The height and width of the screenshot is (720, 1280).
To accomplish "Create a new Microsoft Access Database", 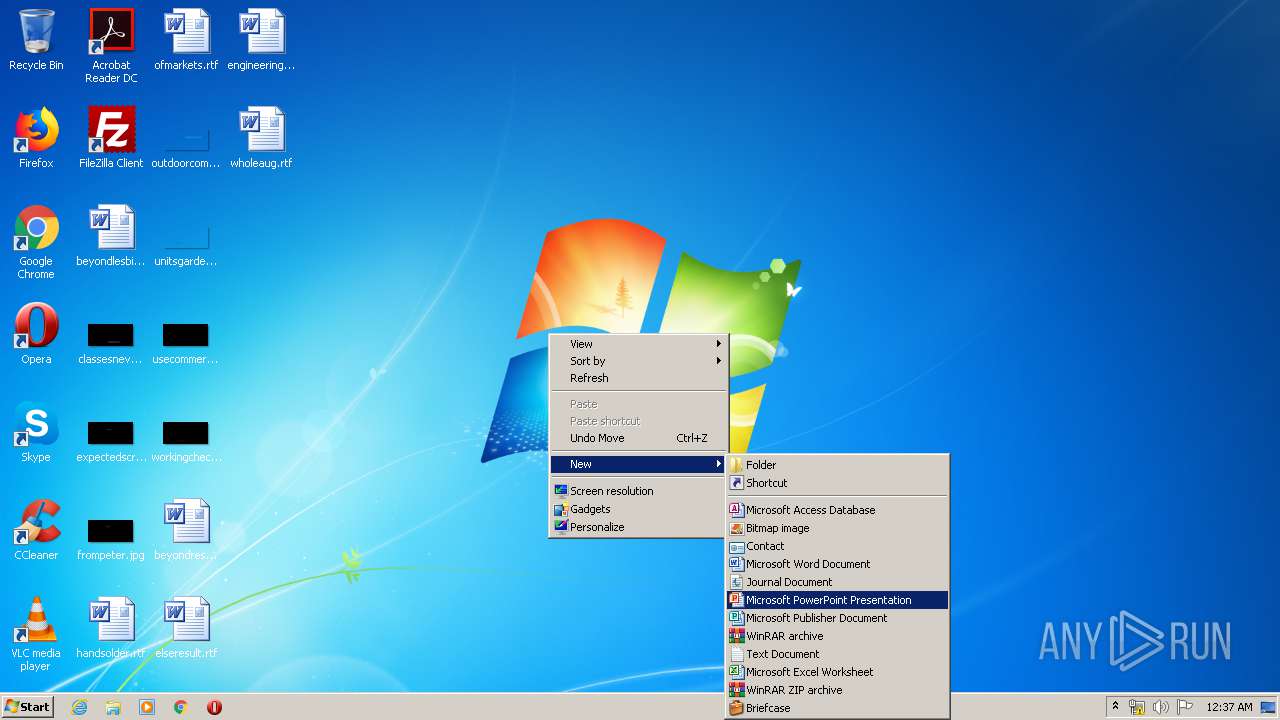I will click(837, 510).
